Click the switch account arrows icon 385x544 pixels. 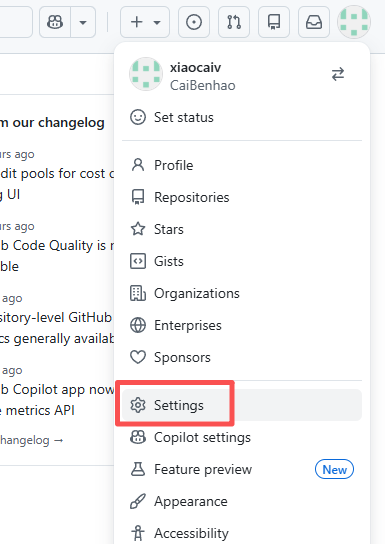click(338, 74)
